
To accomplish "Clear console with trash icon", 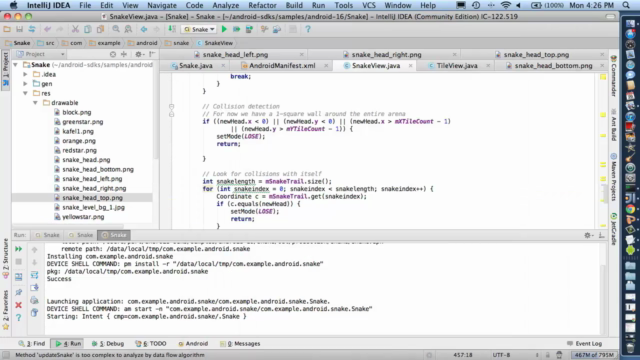I will [34, 313].
